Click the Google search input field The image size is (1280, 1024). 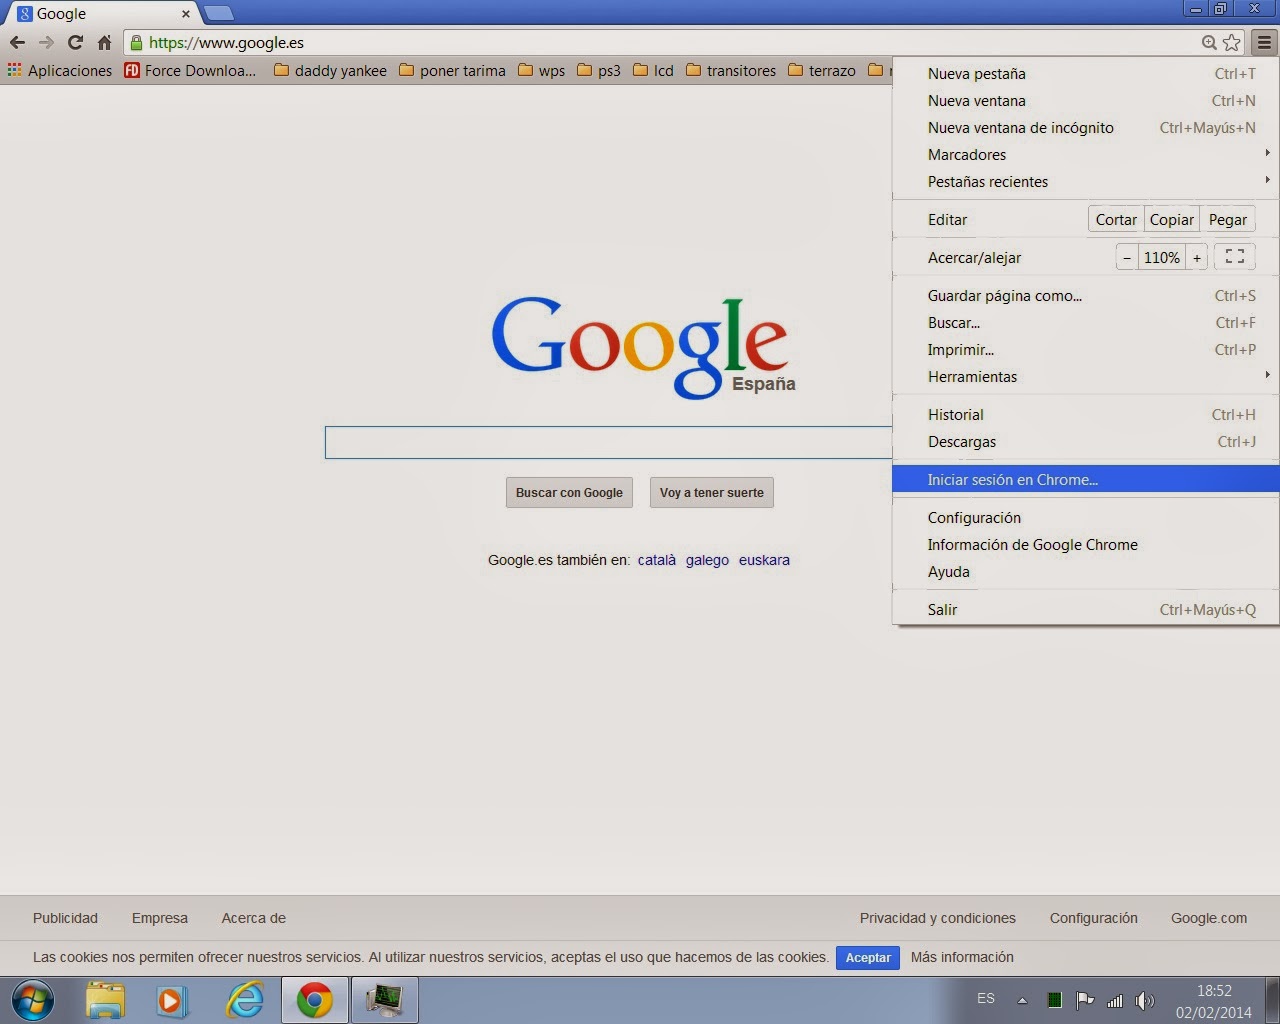coord(608,443)
